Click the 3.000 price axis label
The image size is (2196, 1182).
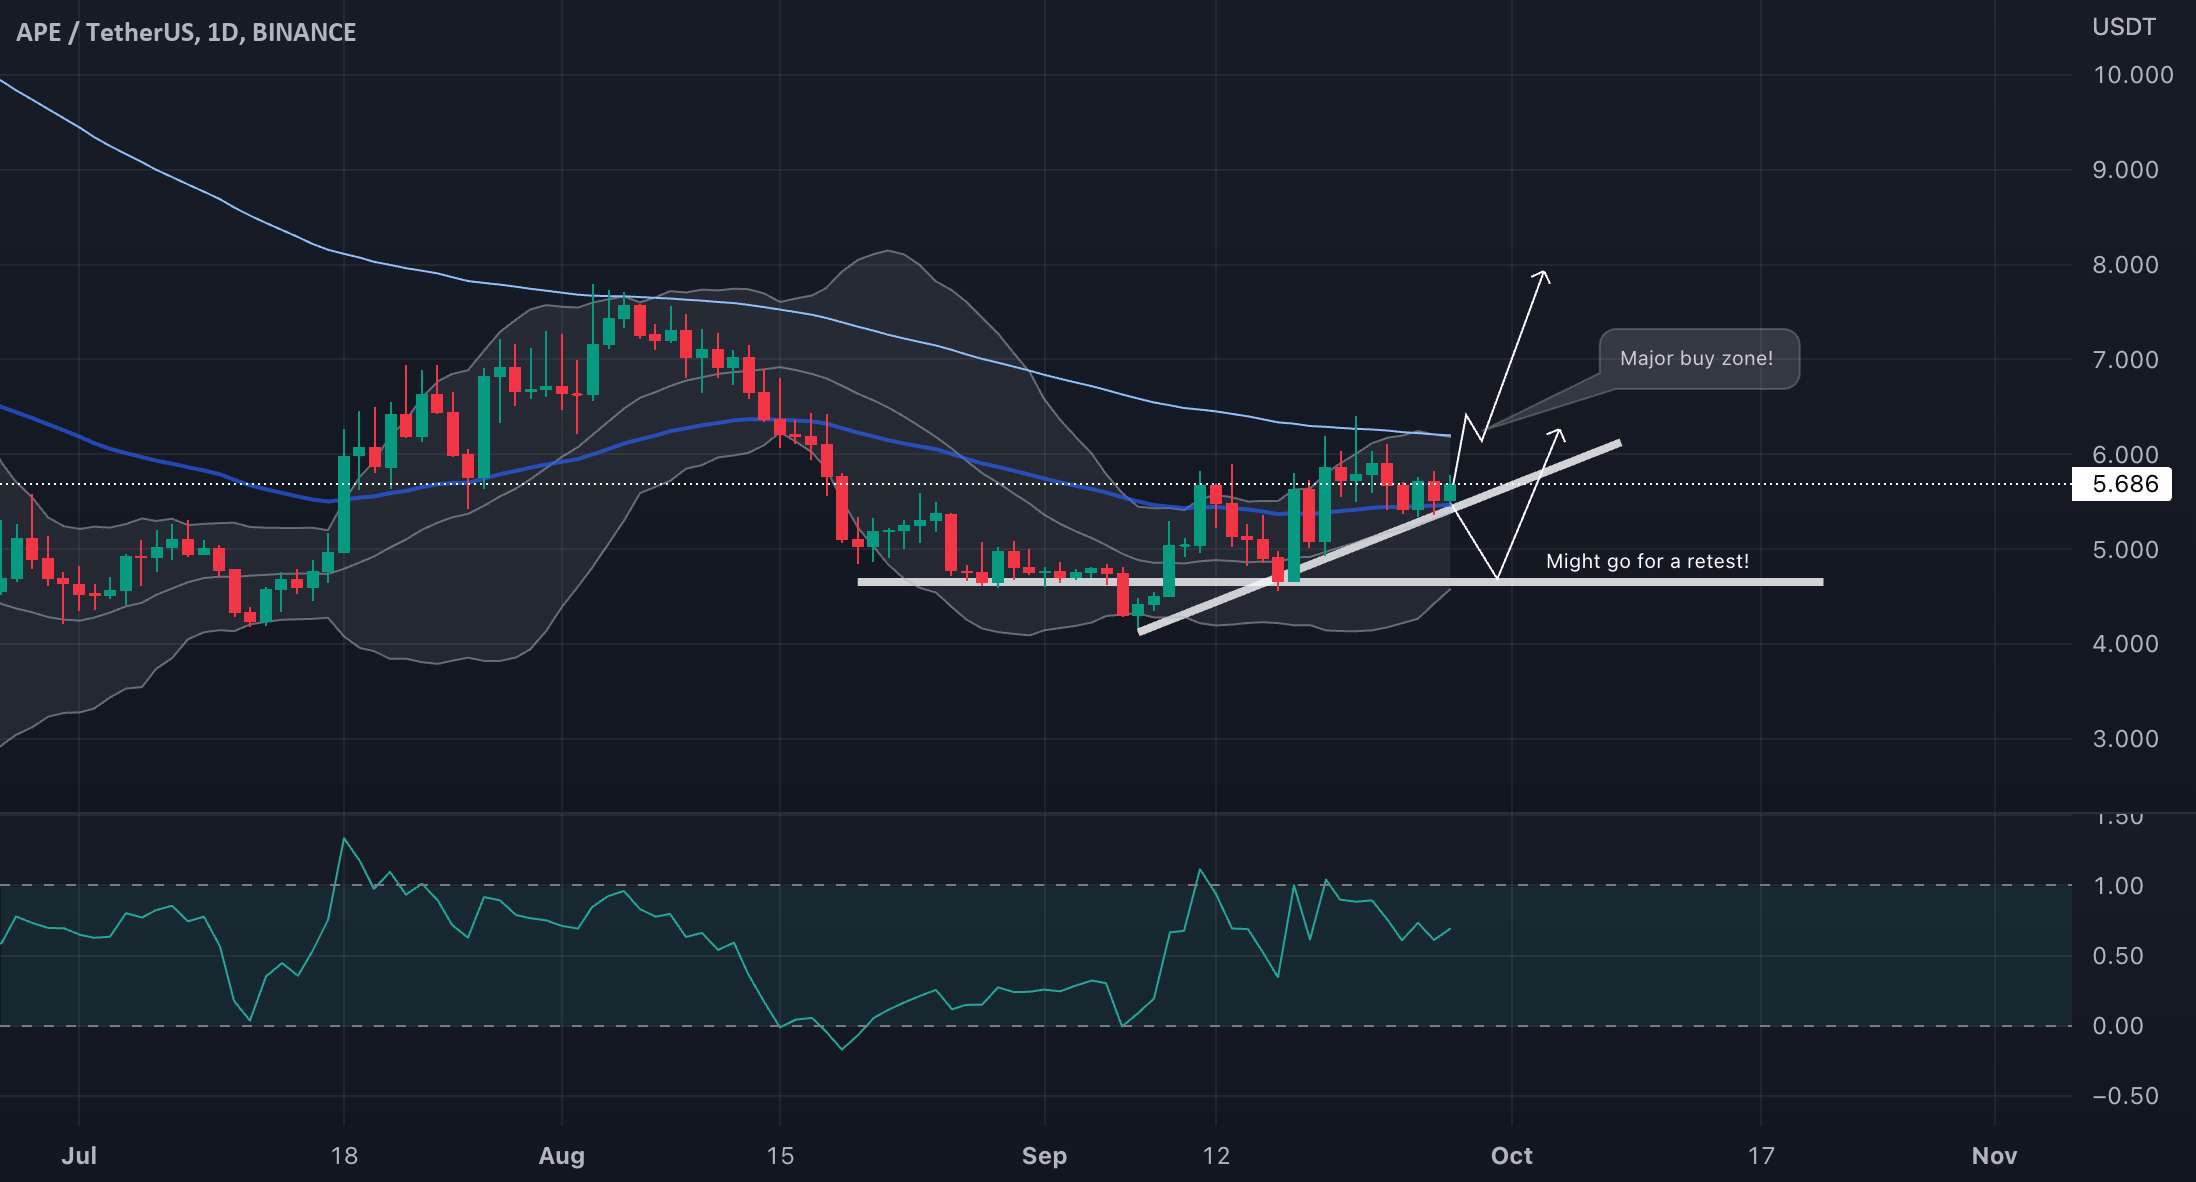[2125, 739]
